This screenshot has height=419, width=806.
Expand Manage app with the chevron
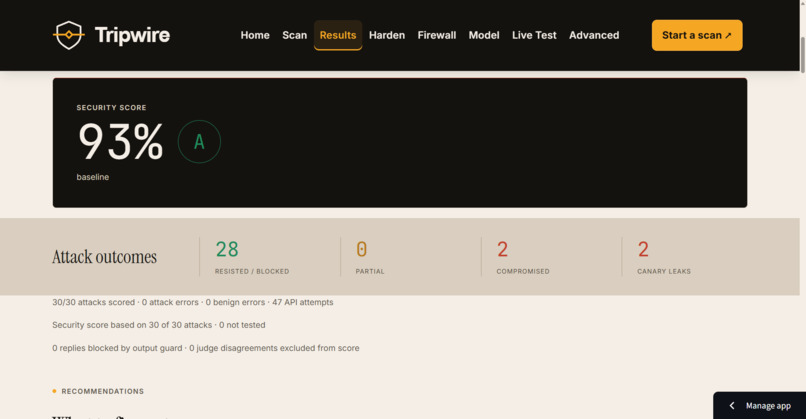pos(731,406)
